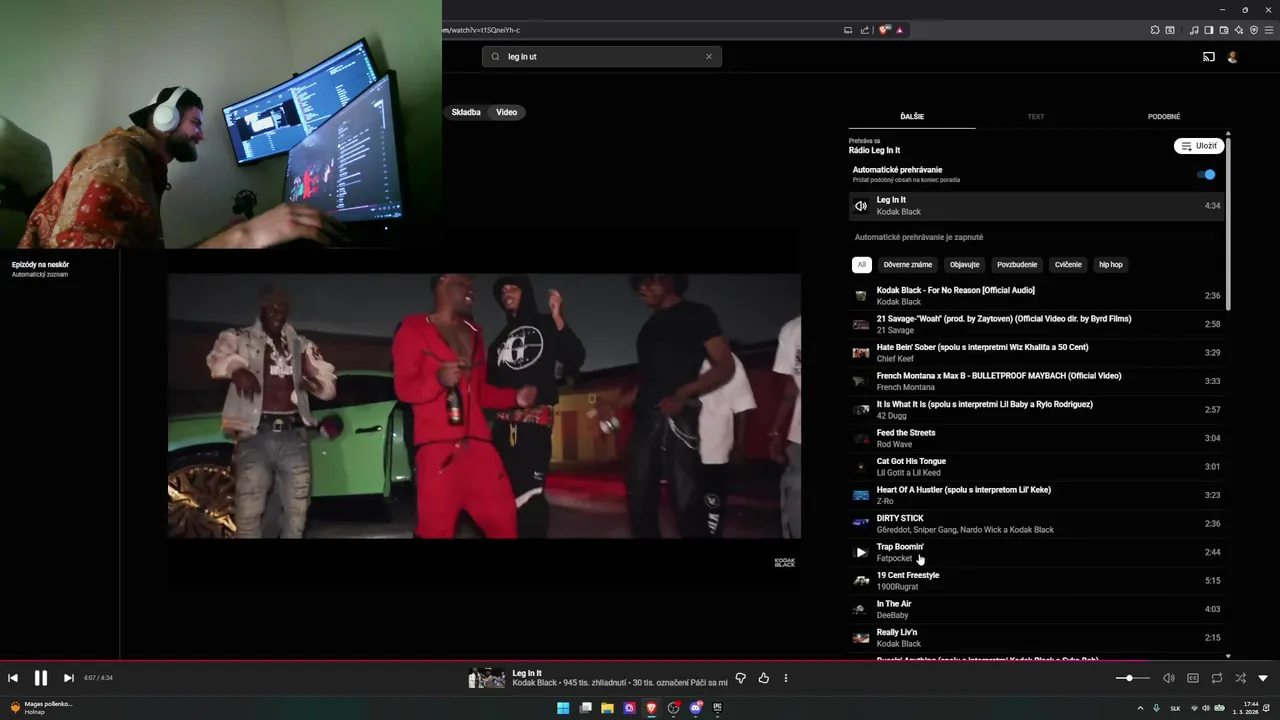This screenshot has height=720, width=1280.
Task: Click the Feed the Streets thumbnail
Action: point(861,438)
